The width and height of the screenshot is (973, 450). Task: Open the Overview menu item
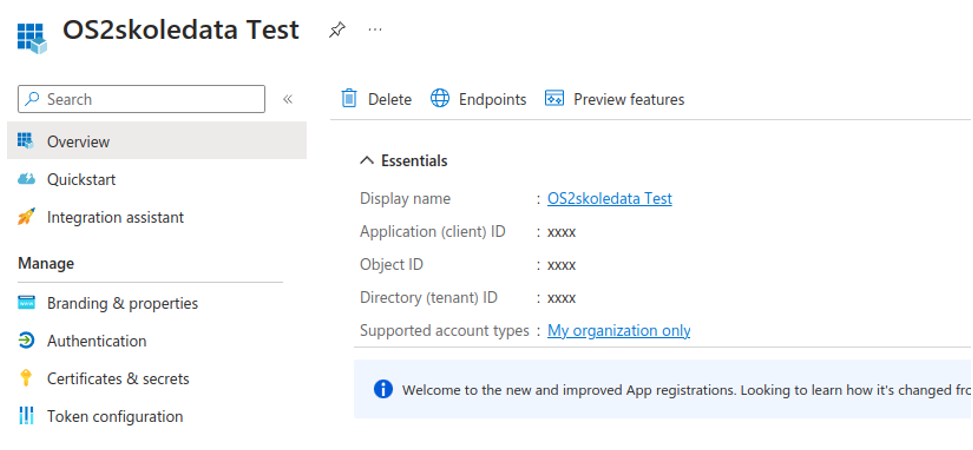click(156, 141)
